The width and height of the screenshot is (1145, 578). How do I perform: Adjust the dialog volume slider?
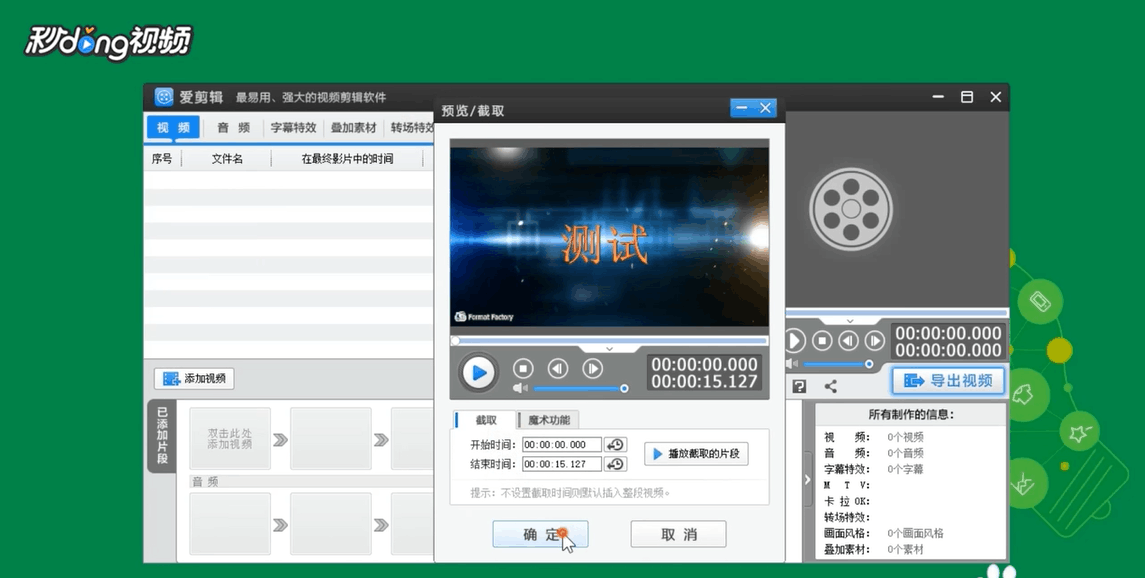tap(581, 388)
